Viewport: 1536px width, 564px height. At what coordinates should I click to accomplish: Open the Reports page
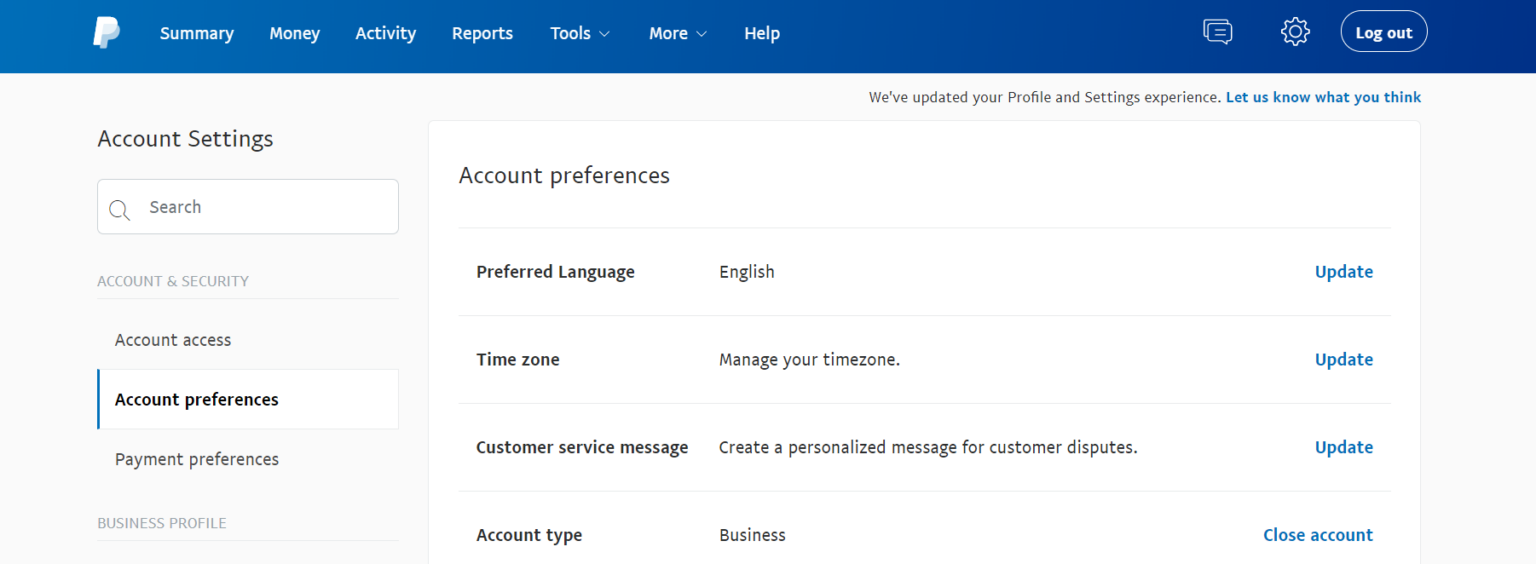(482, 33)
